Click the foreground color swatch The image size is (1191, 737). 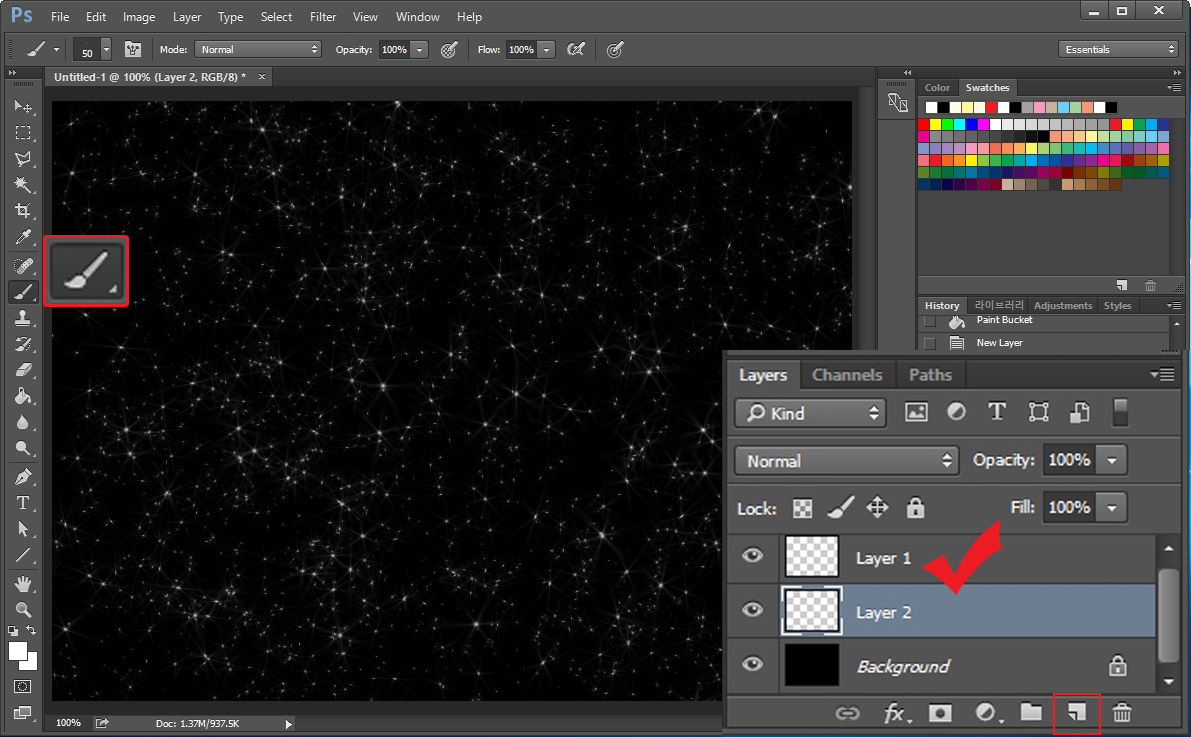[x=17, y=651]
